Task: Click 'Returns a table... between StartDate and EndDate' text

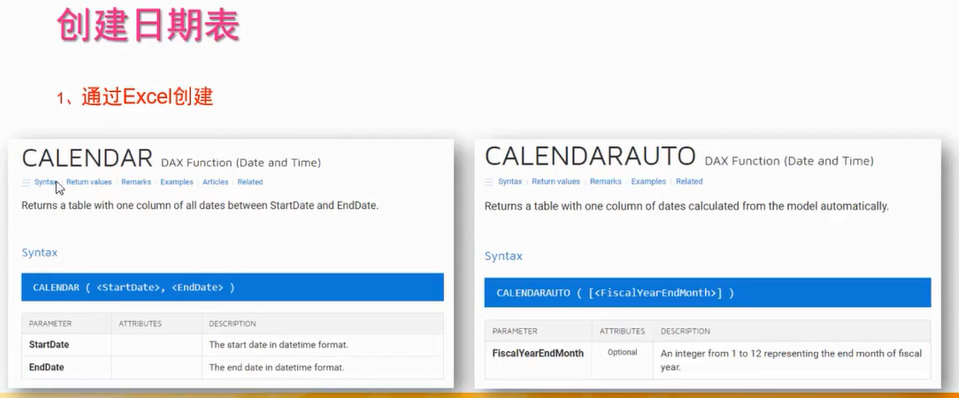Action: pyautogui.click(x=200, y=206)
